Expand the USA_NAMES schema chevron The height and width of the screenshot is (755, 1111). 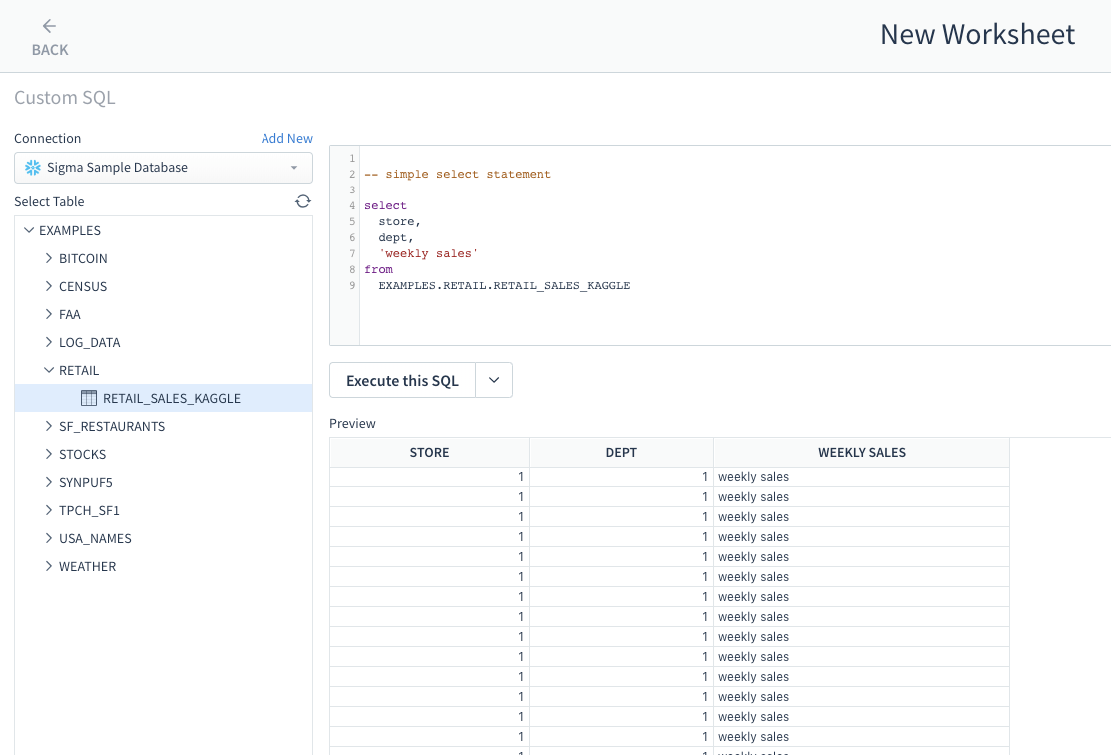48,538
